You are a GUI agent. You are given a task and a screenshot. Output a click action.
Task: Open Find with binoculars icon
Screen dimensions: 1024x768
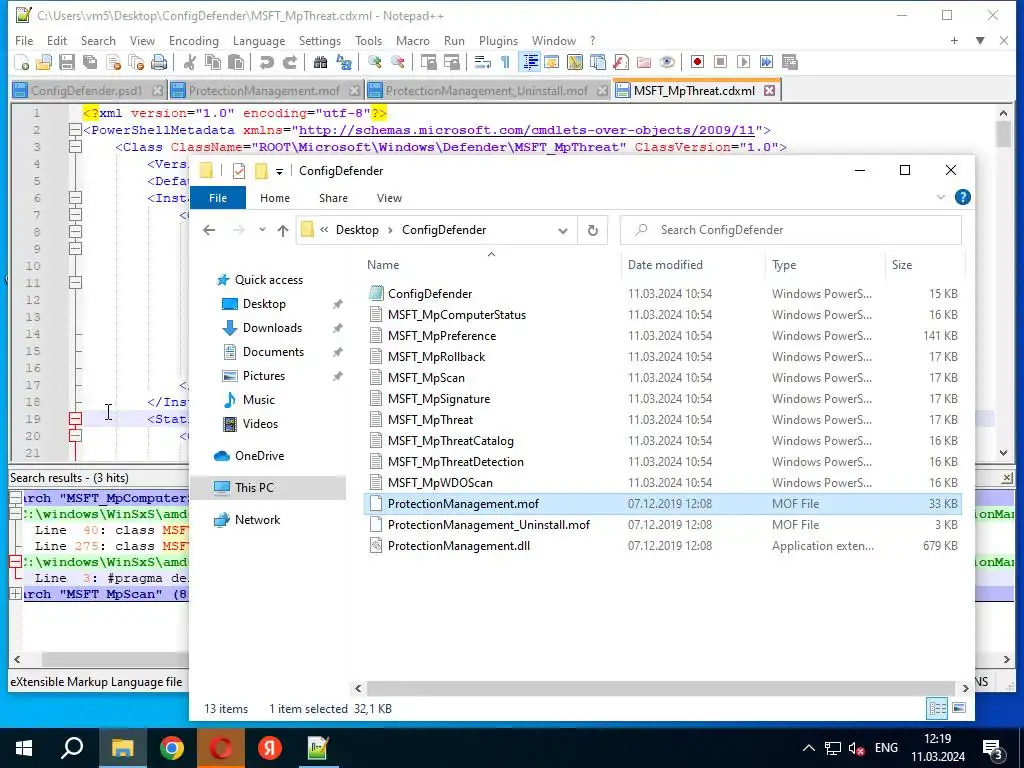(x=320, y=62)
